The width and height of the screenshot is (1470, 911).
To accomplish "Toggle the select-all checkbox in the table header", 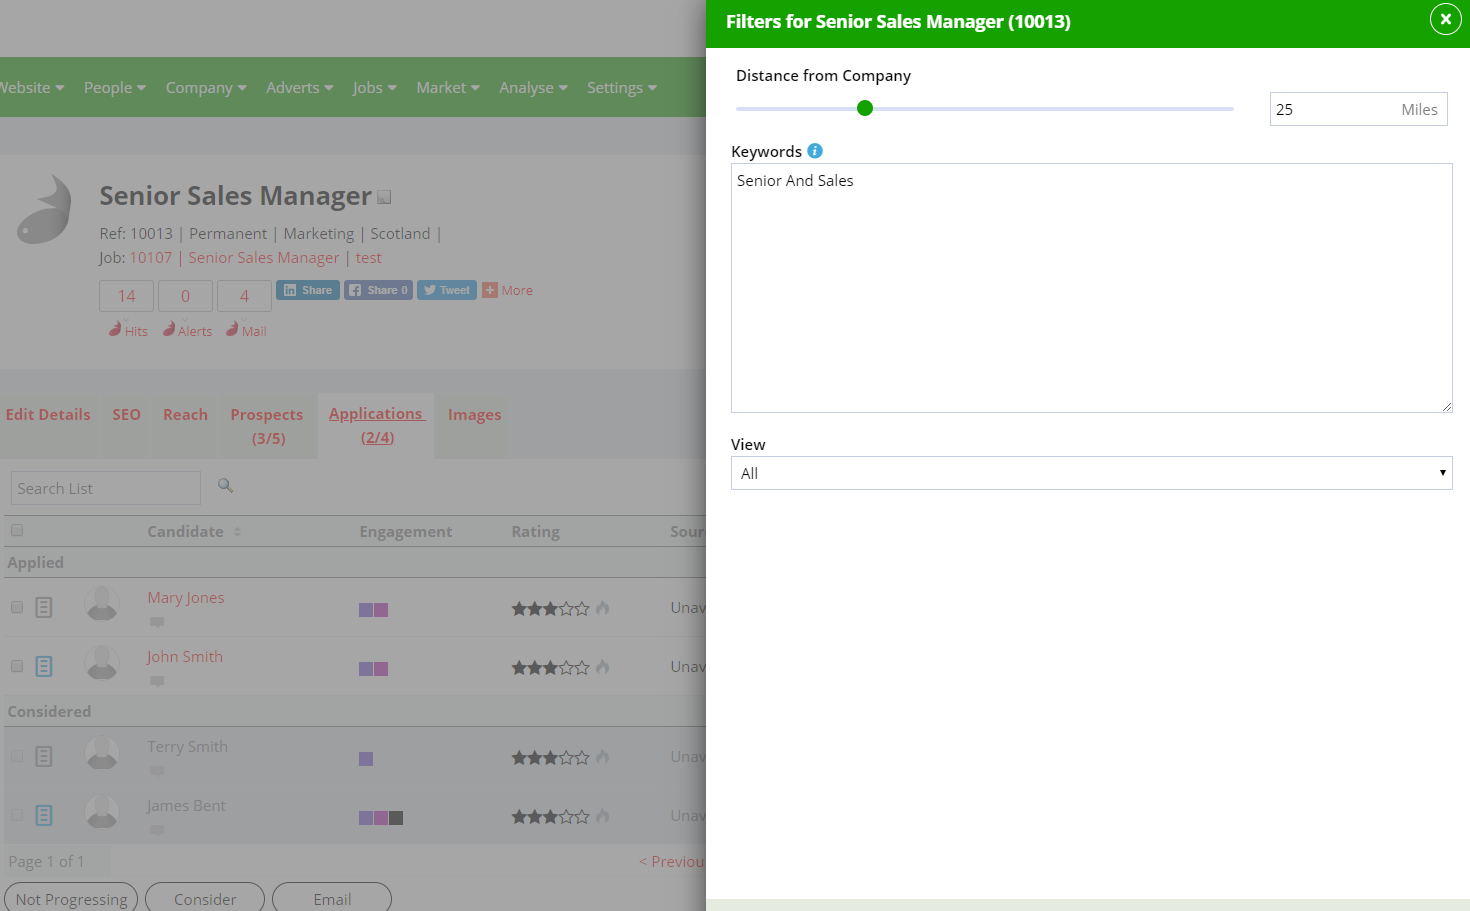I will [x=16, y=530].
